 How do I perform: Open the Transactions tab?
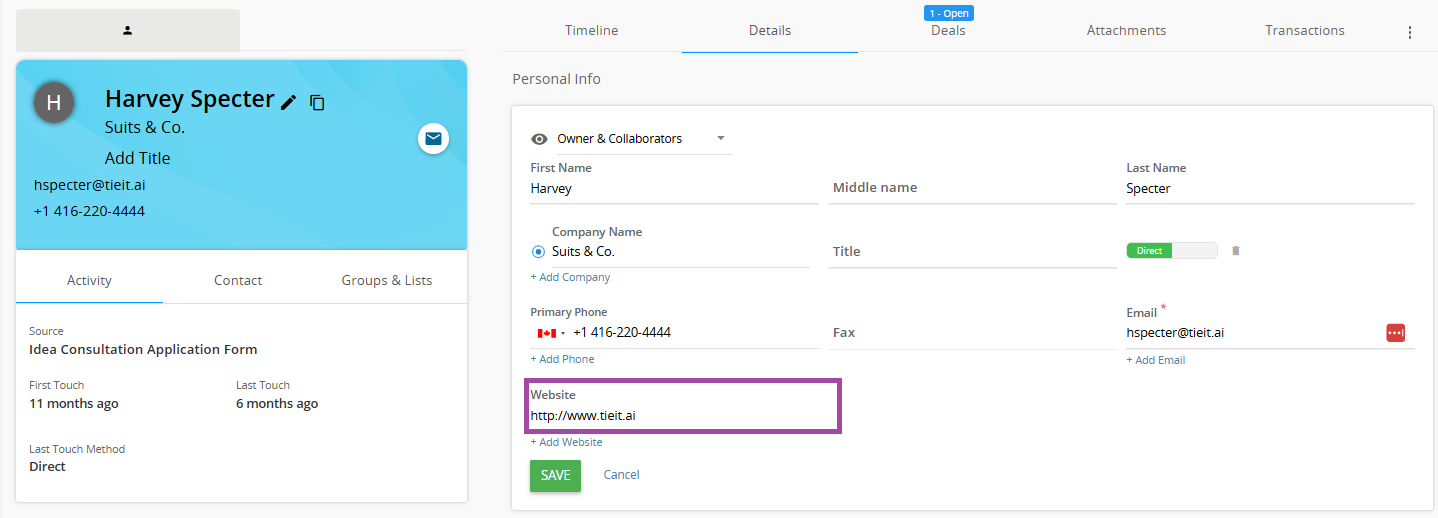tap(1305, 30)
